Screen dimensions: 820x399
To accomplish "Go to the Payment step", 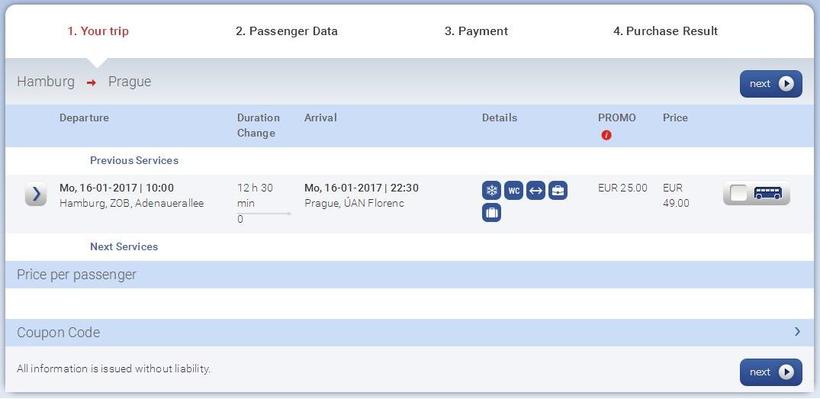I will [x=476, y=31].
